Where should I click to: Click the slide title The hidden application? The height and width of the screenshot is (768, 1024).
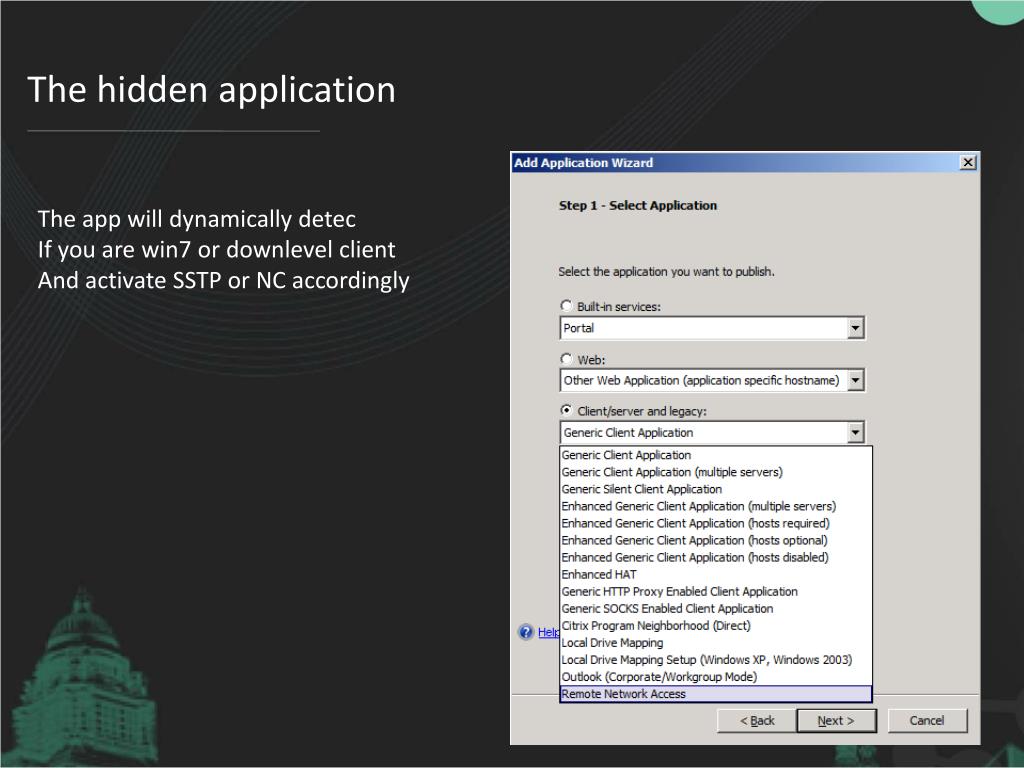212,89
